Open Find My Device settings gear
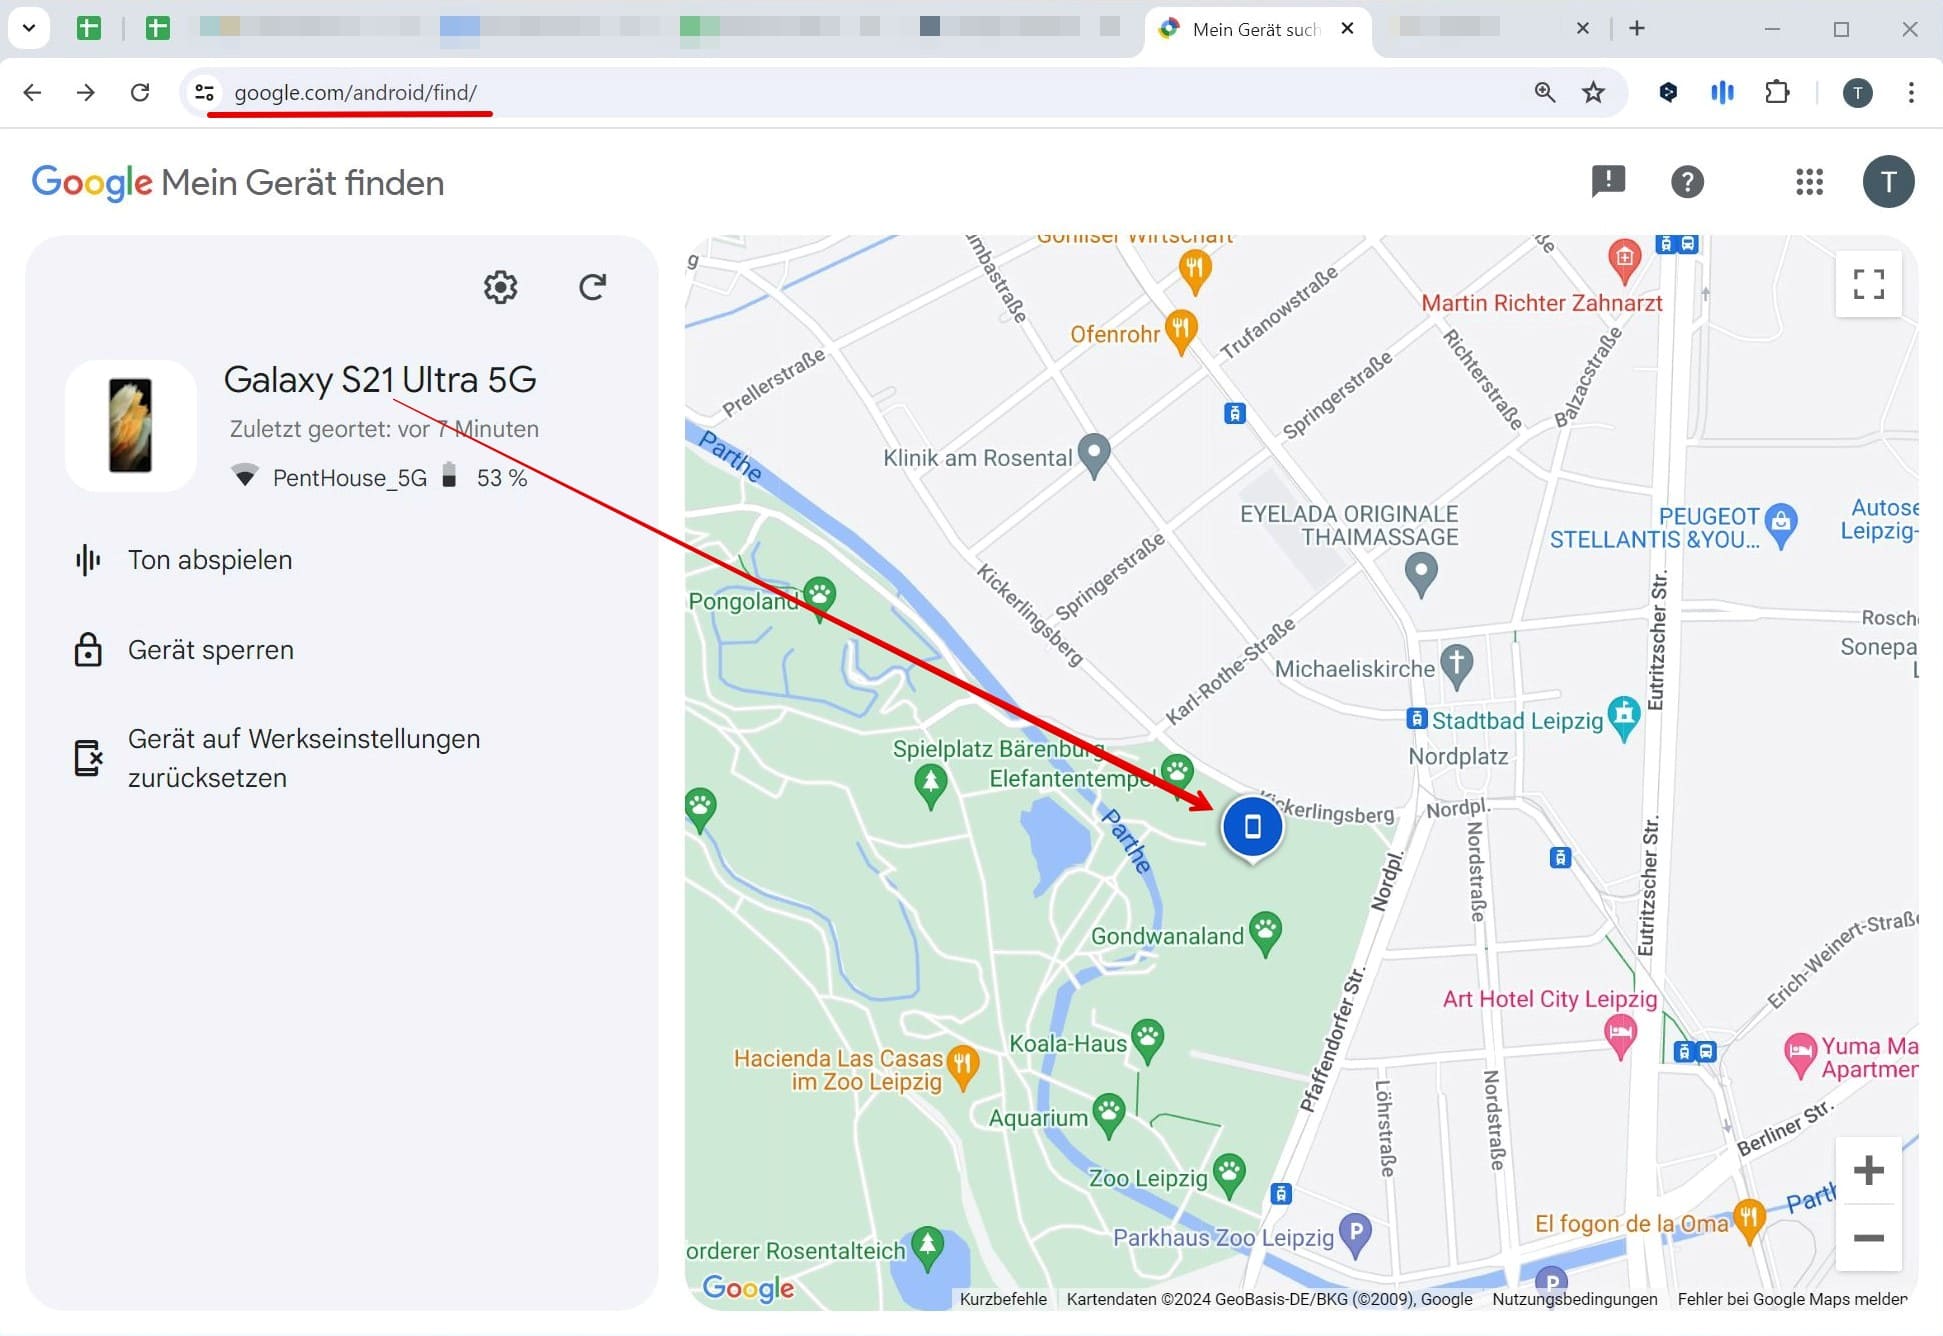The width and height of the screenshot is (1943, 1336). pyautogui.click(x=500, y=287)
